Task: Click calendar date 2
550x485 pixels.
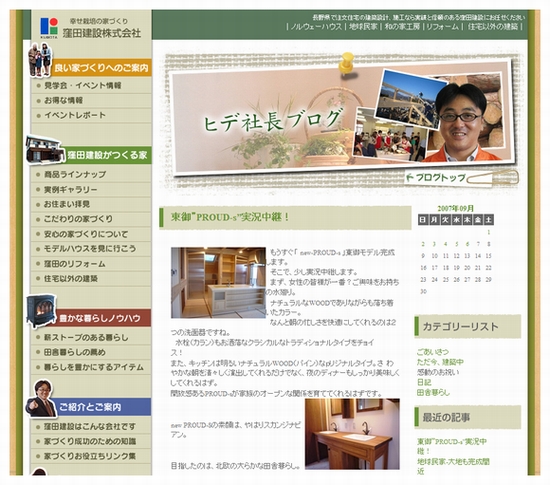Action: pos(423,244)
